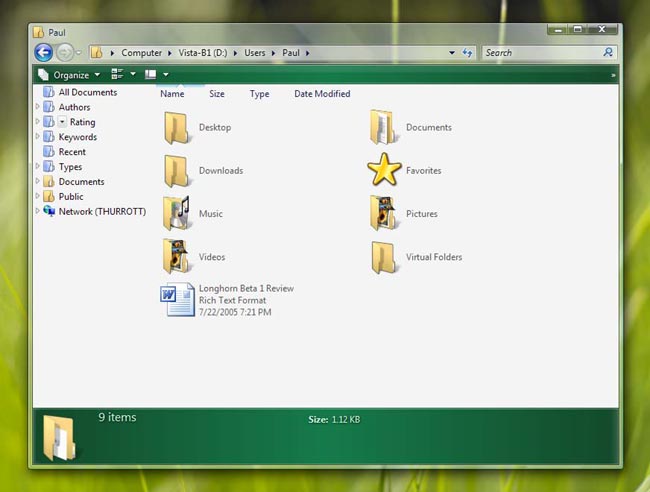Open the Favorites star folder

[384, 170]
